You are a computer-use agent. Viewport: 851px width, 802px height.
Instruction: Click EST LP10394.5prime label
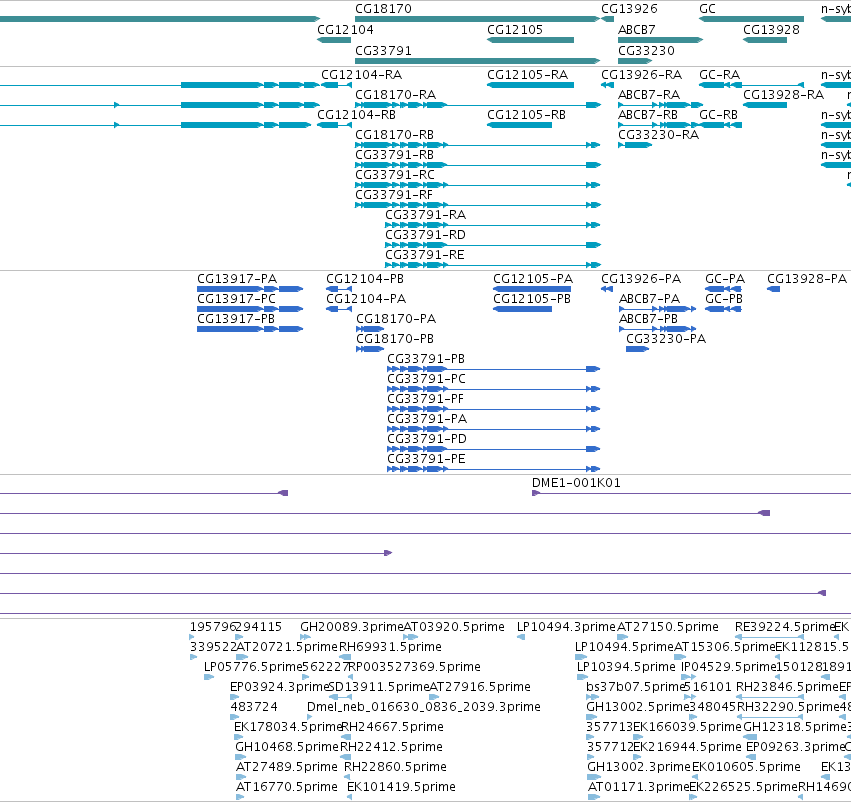tap(626, 666)
